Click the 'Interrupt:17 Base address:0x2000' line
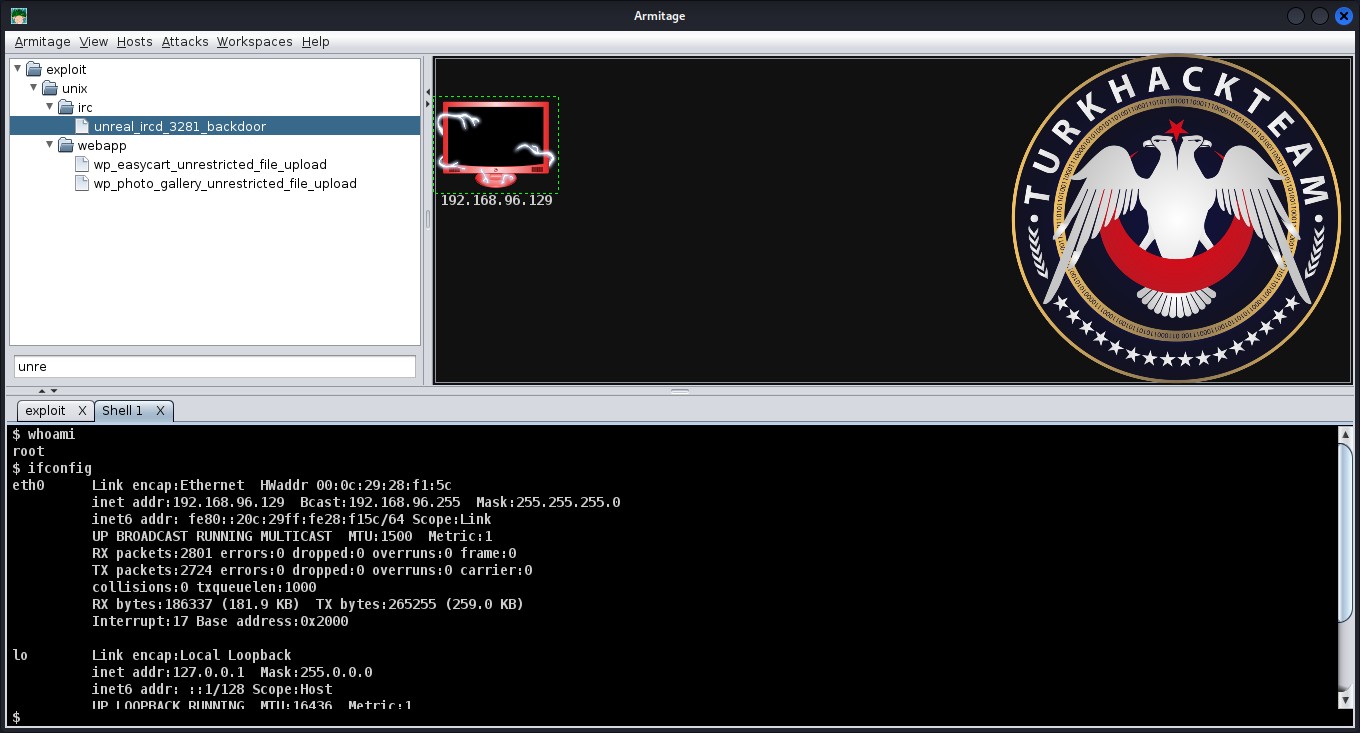 [220, 621]
